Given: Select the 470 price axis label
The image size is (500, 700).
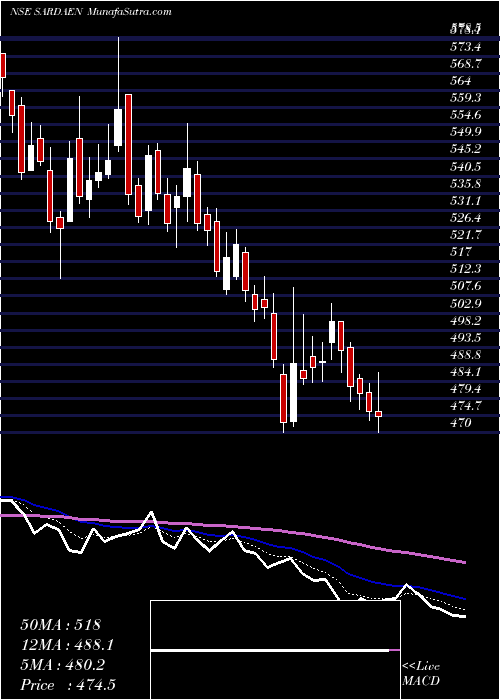Looking at the screenshot, I should 461,423.
